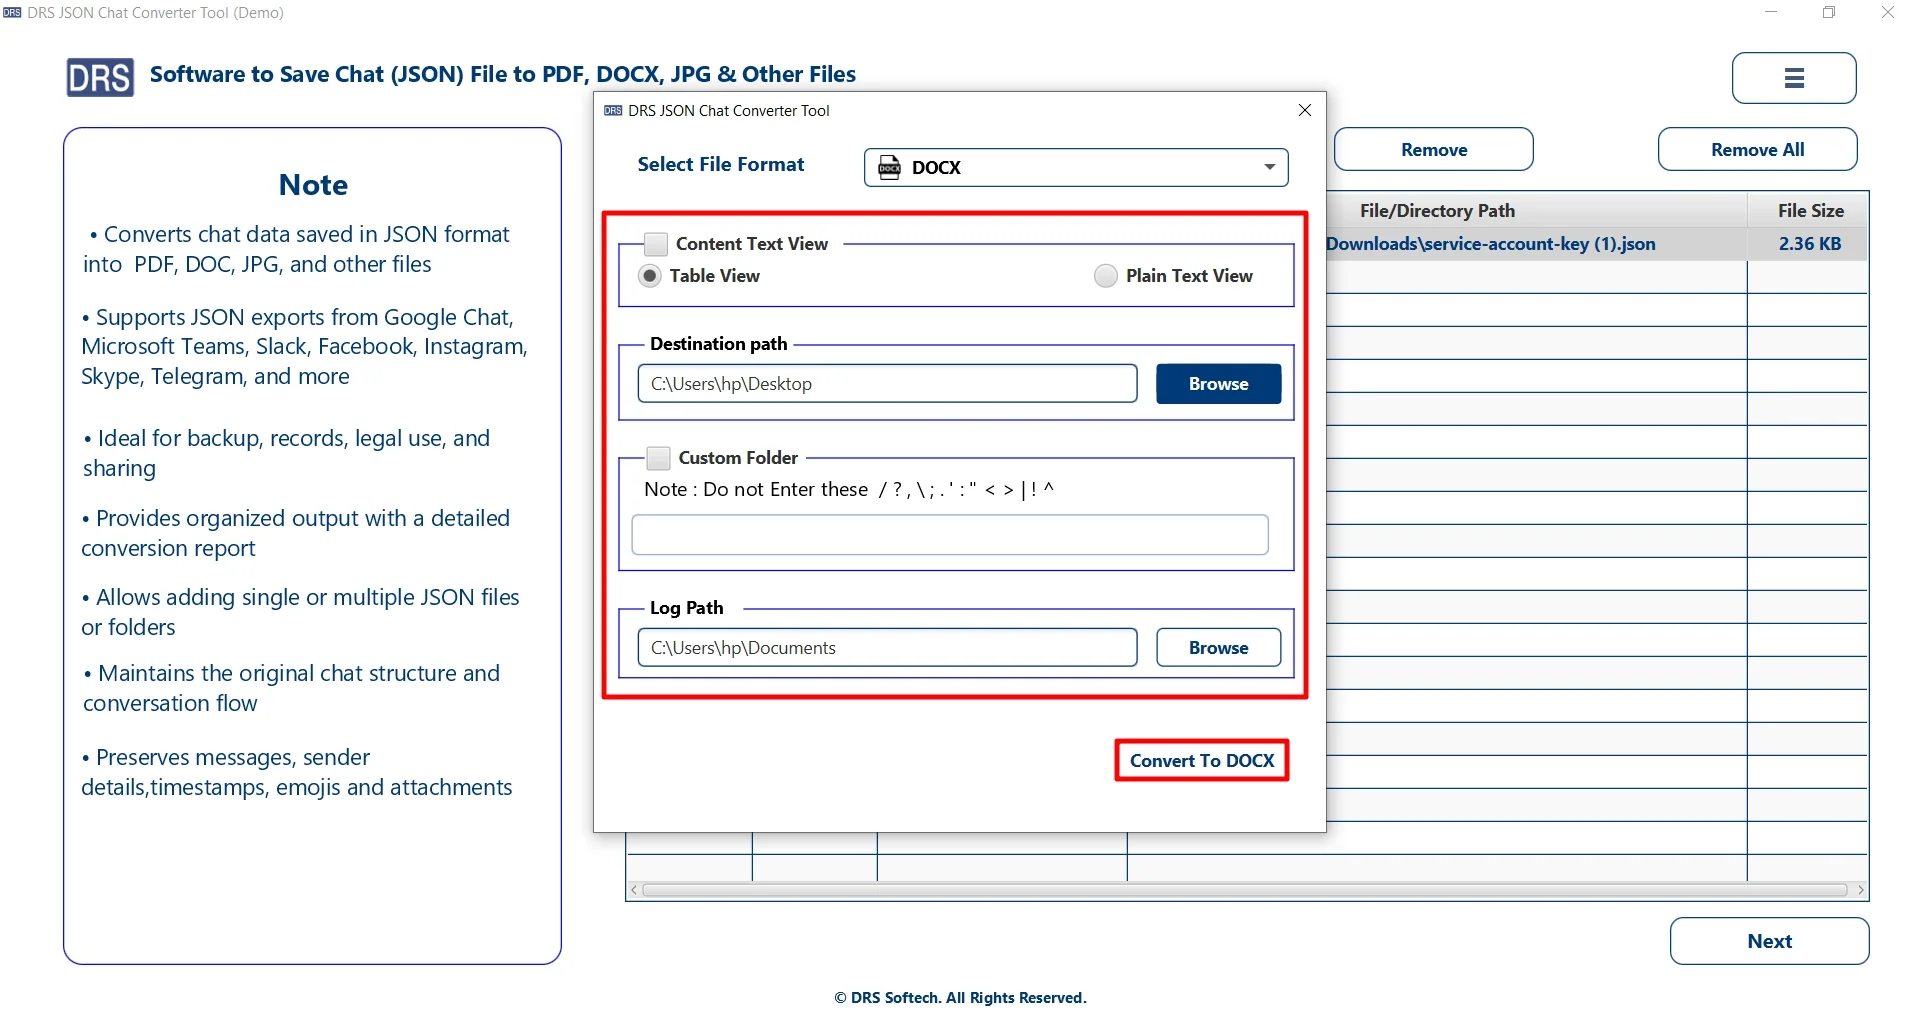Browse for the Log Path

(x=1218, y=648)
